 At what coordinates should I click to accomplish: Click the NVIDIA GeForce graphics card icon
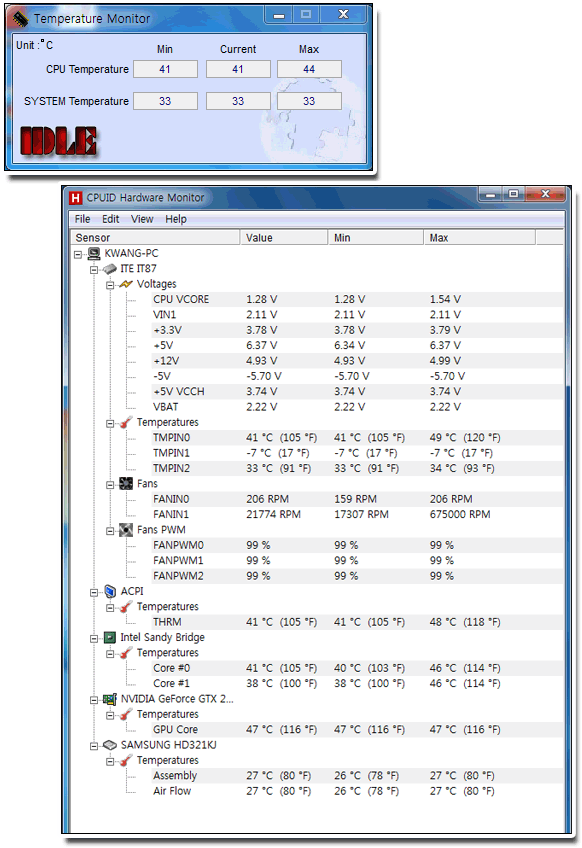[x=110, y=699]
